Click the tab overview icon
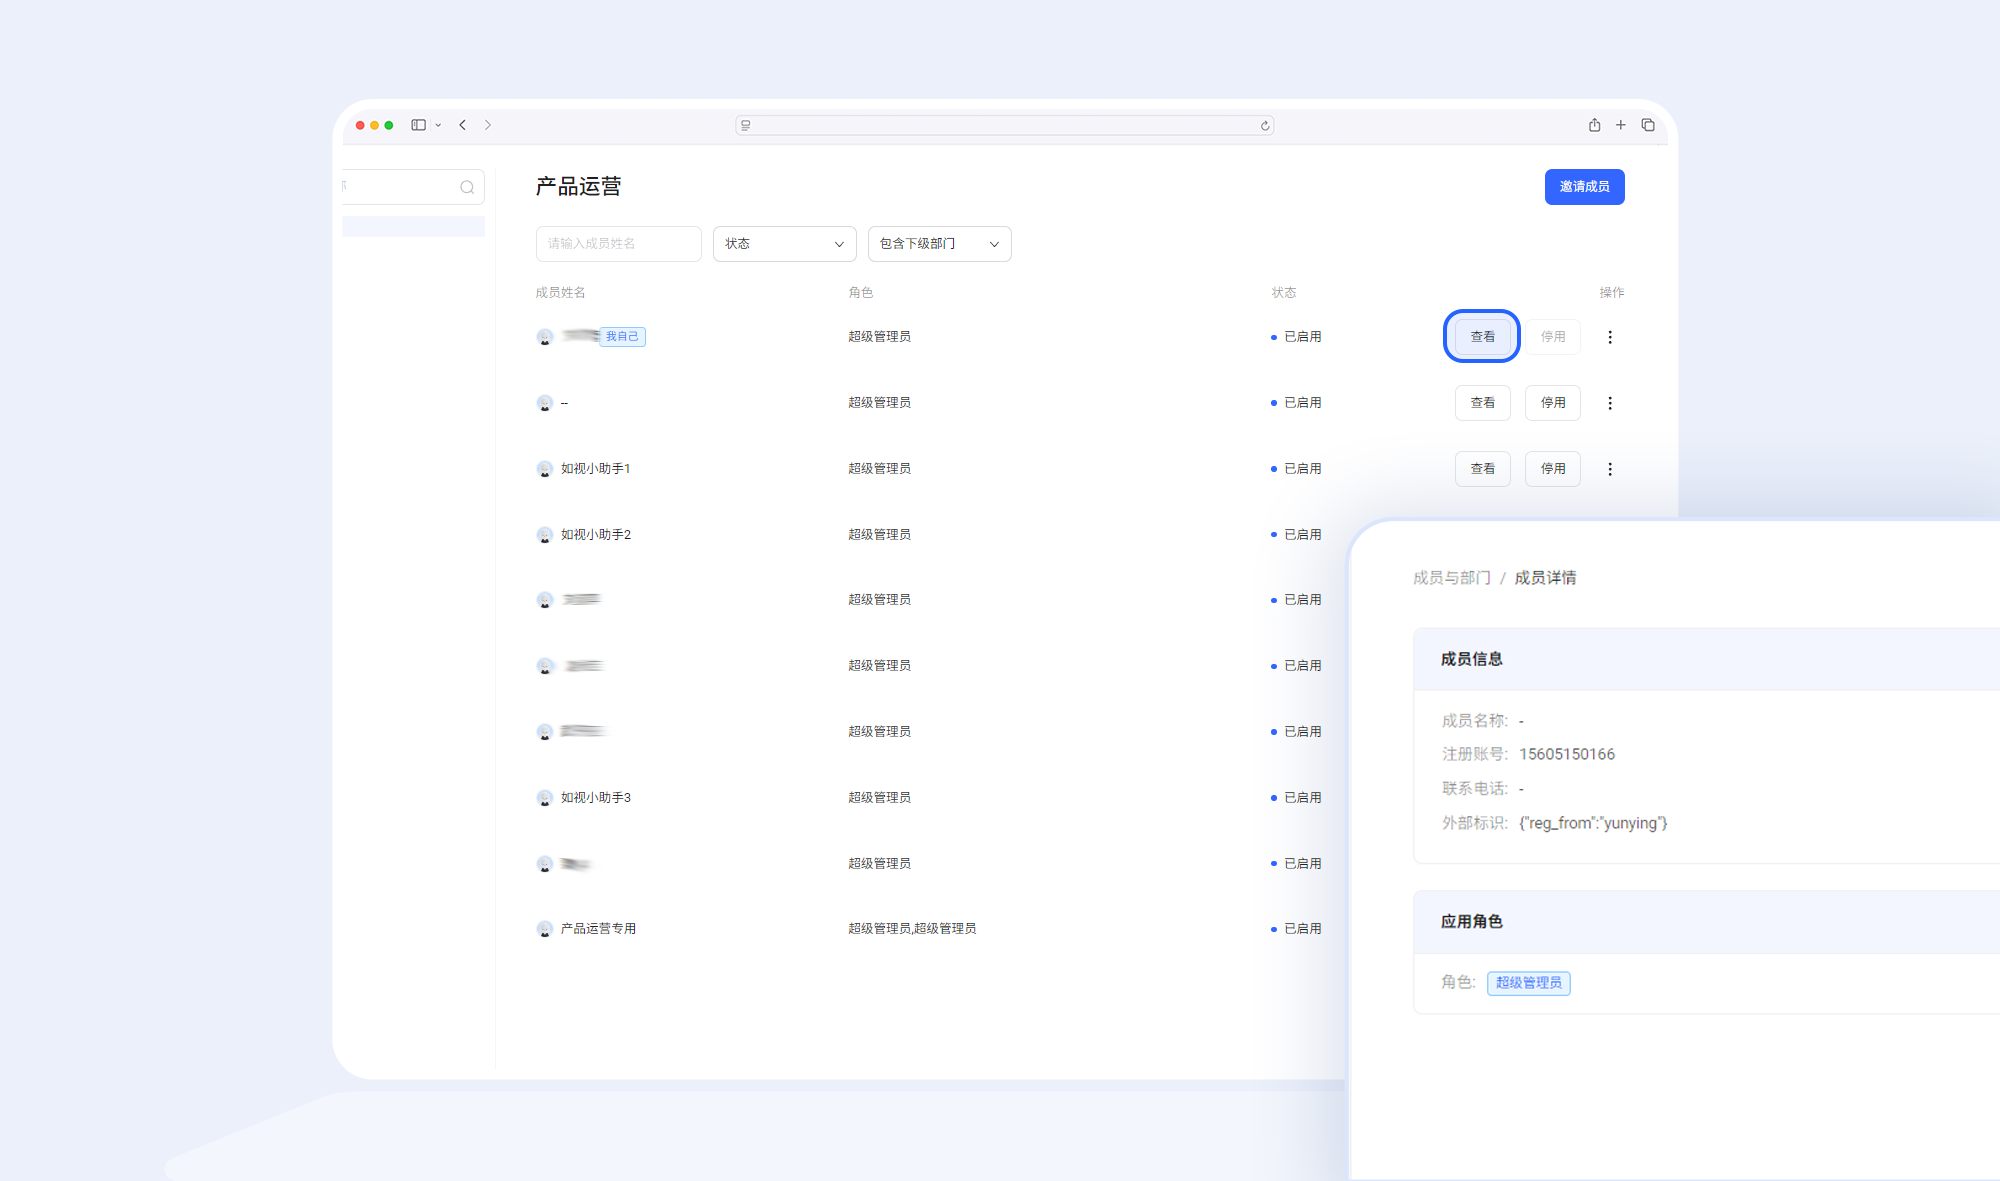 [x=1648, y=125]
